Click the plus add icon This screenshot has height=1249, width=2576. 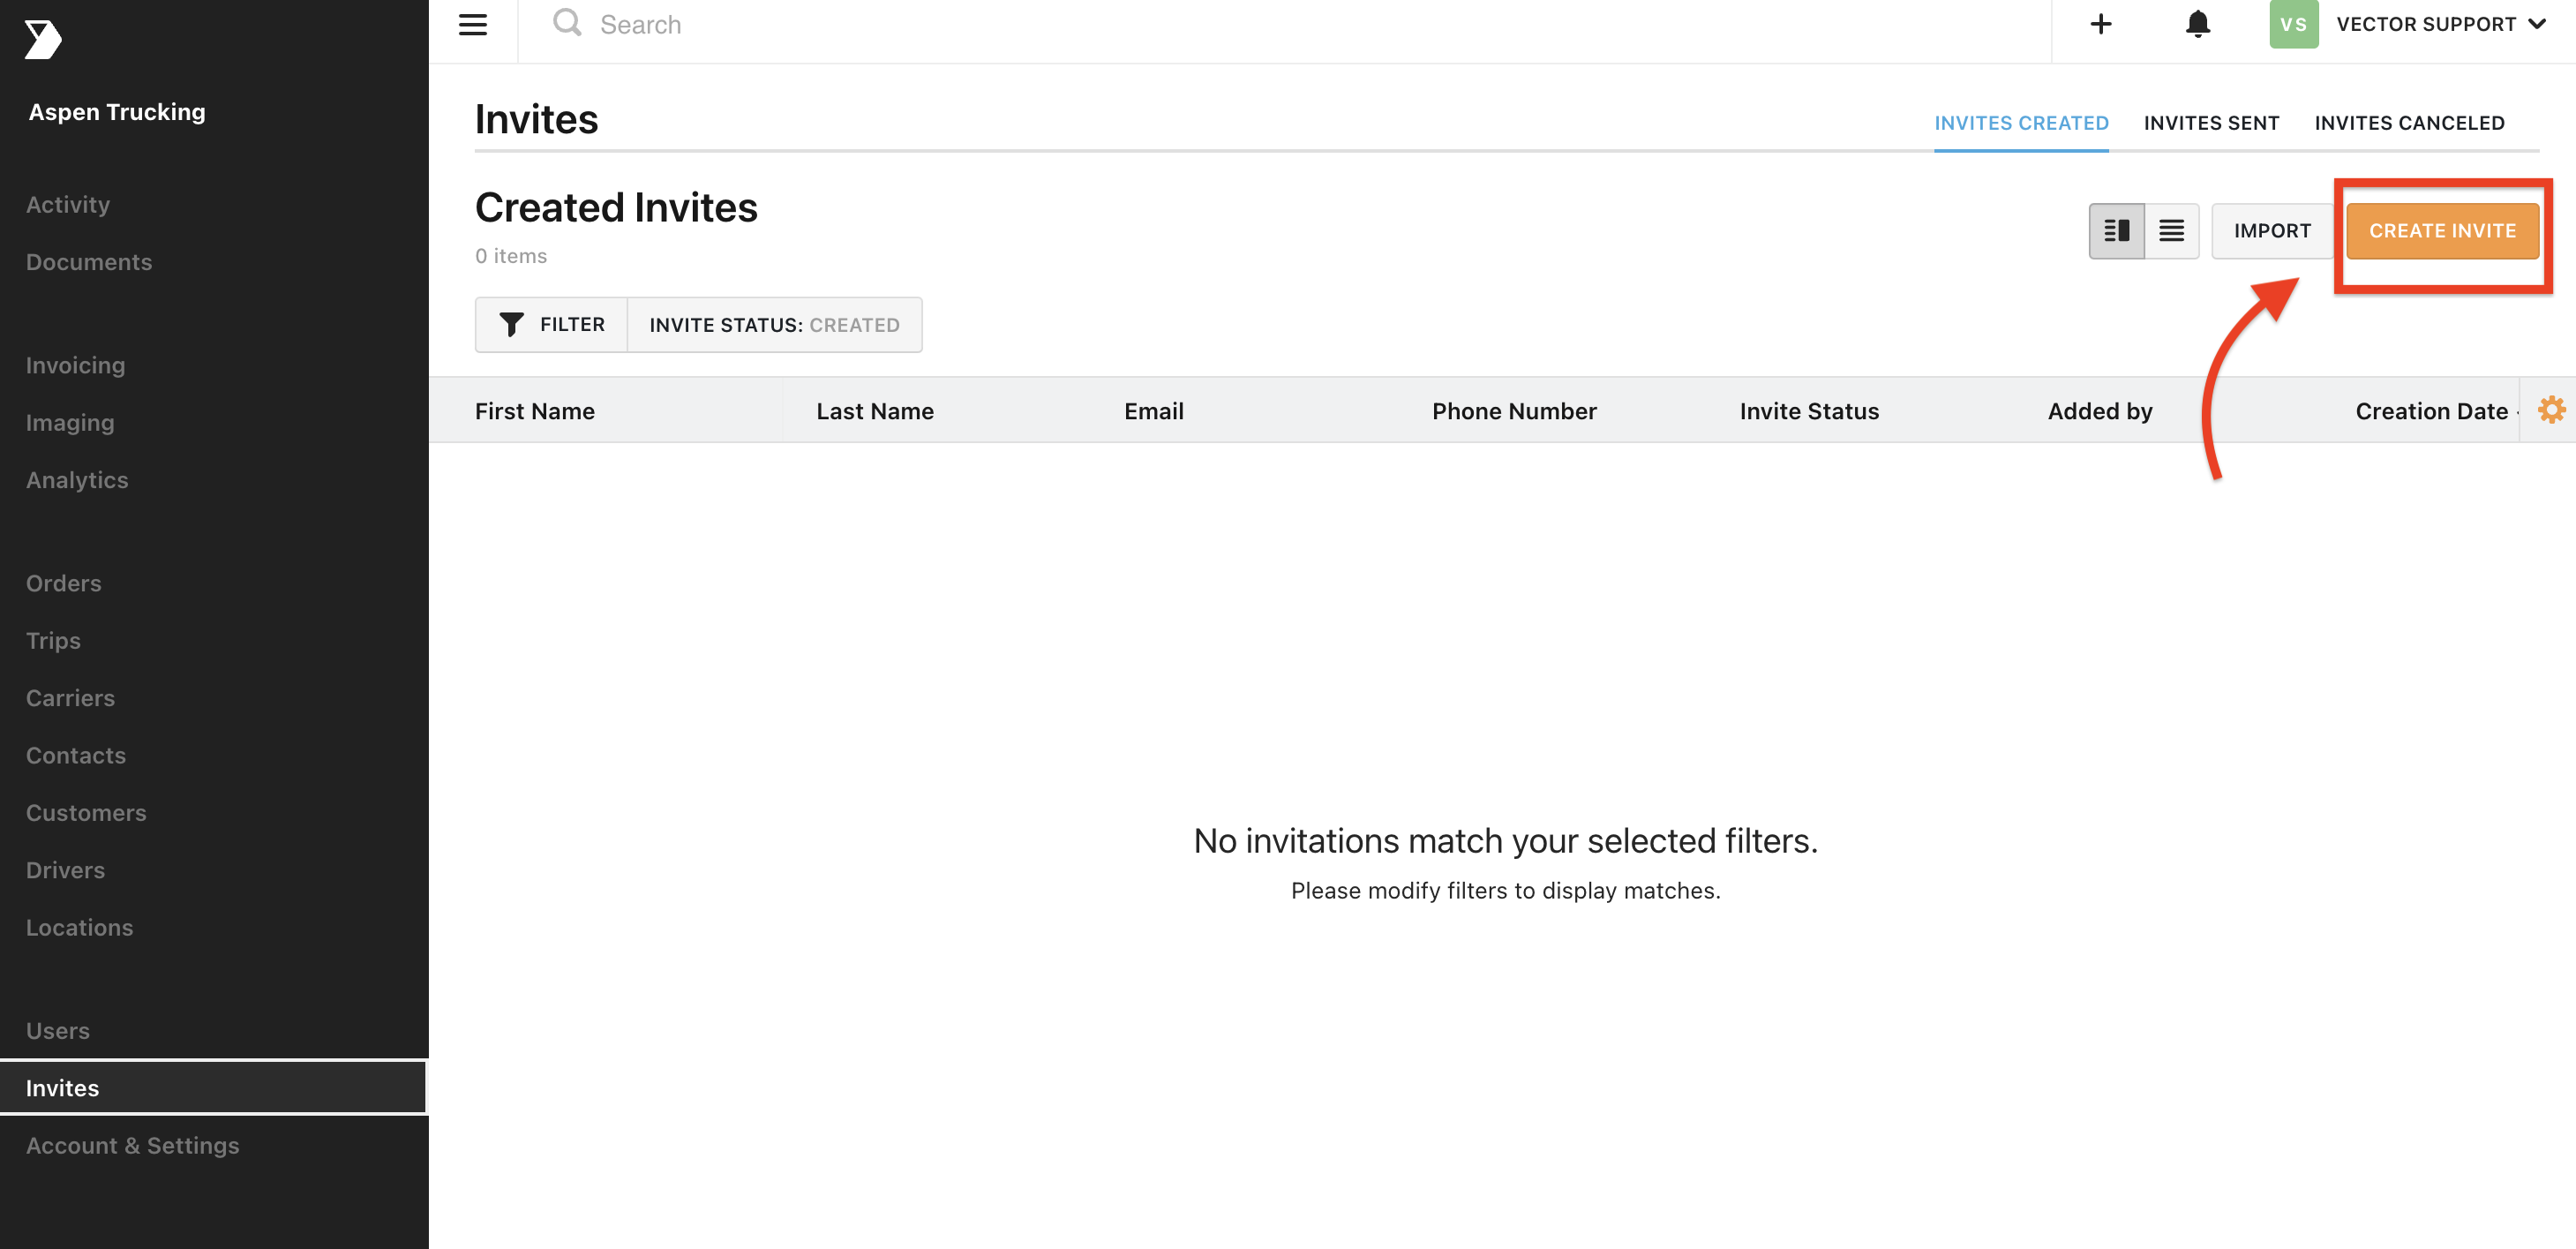(x=2101, y=24)
